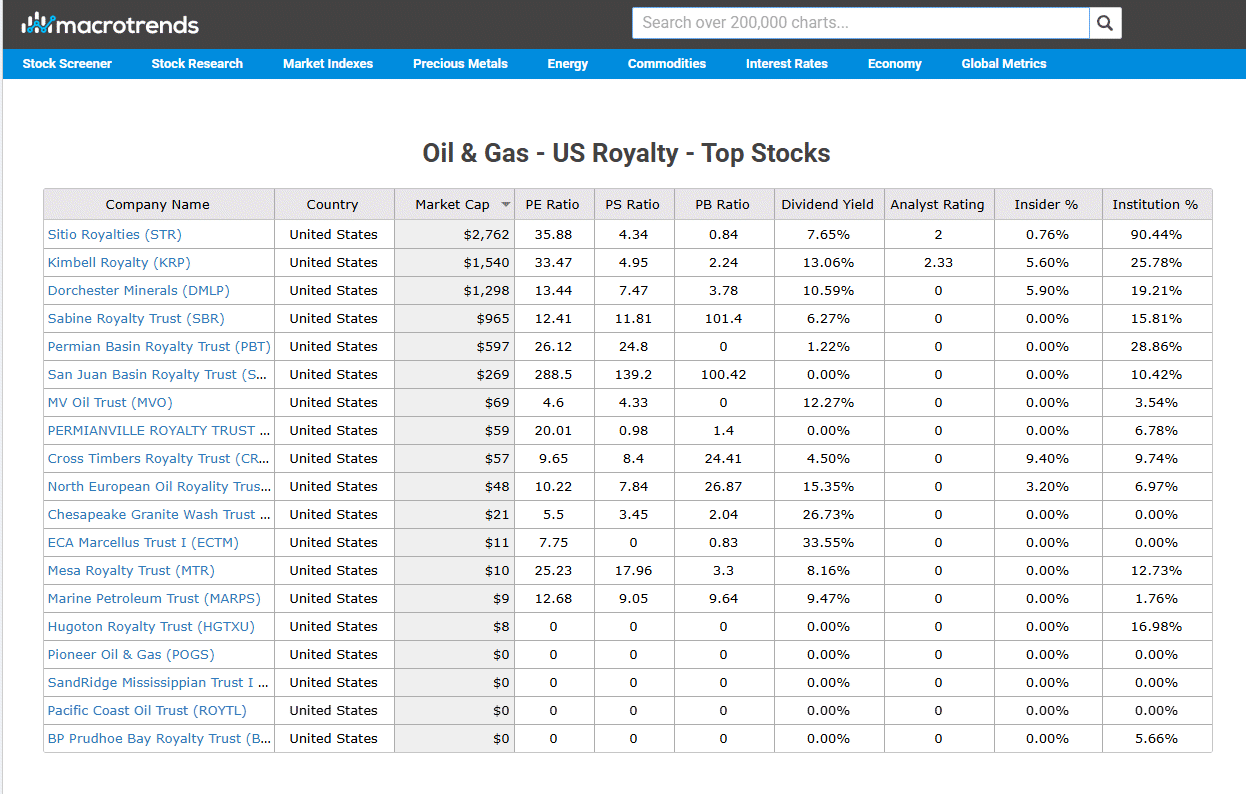
Task: Type in the chart search box
Action: (x=860, y=23)
